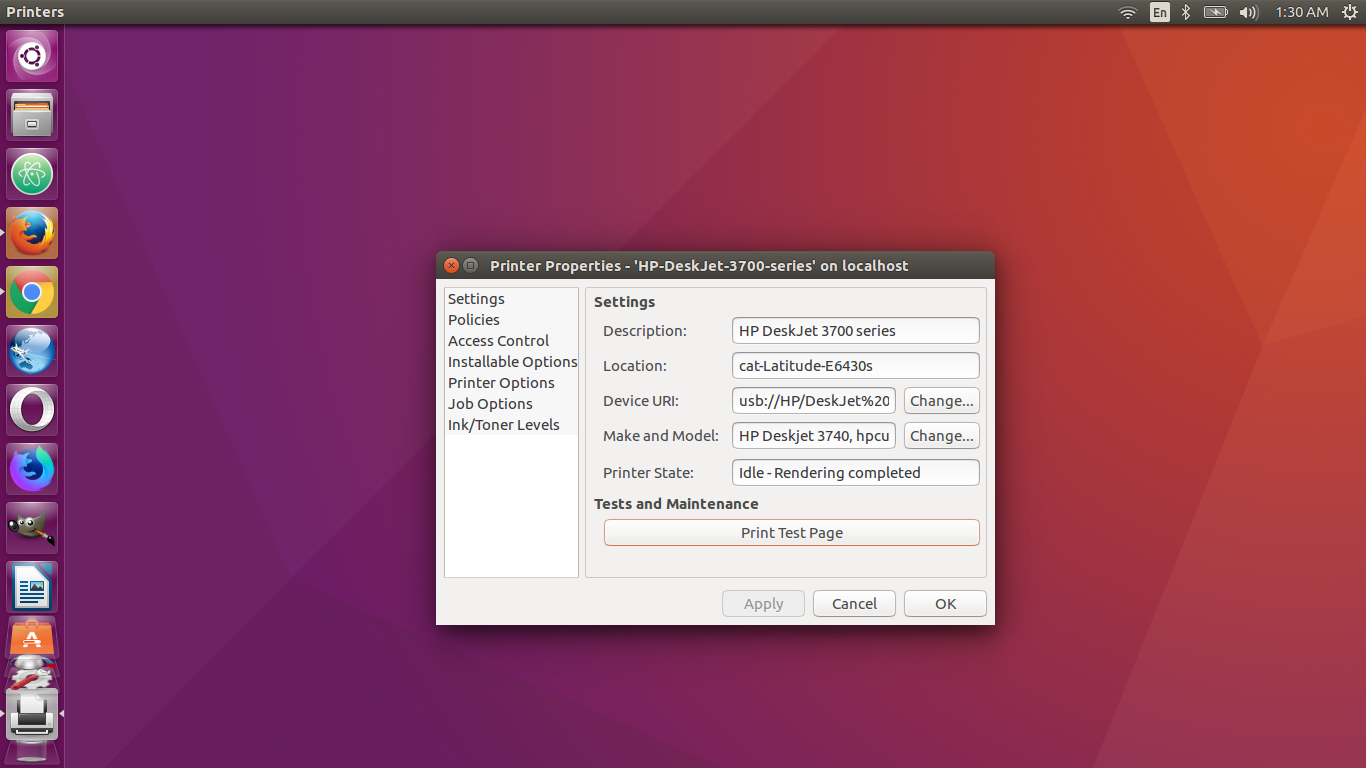Click the Device URI field
The image size is (1366, 768).
814,401
